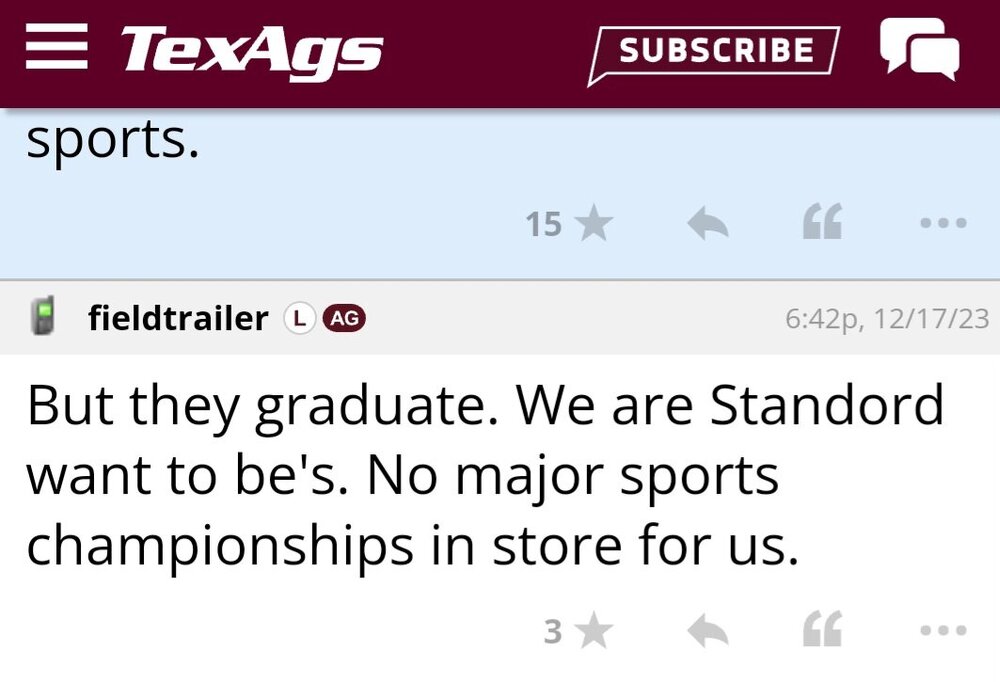The width and height of the screenshot is (1000, 682).
Task: Star fieldtrailer's post with 3 stars
Action: (x=594, y=631)
